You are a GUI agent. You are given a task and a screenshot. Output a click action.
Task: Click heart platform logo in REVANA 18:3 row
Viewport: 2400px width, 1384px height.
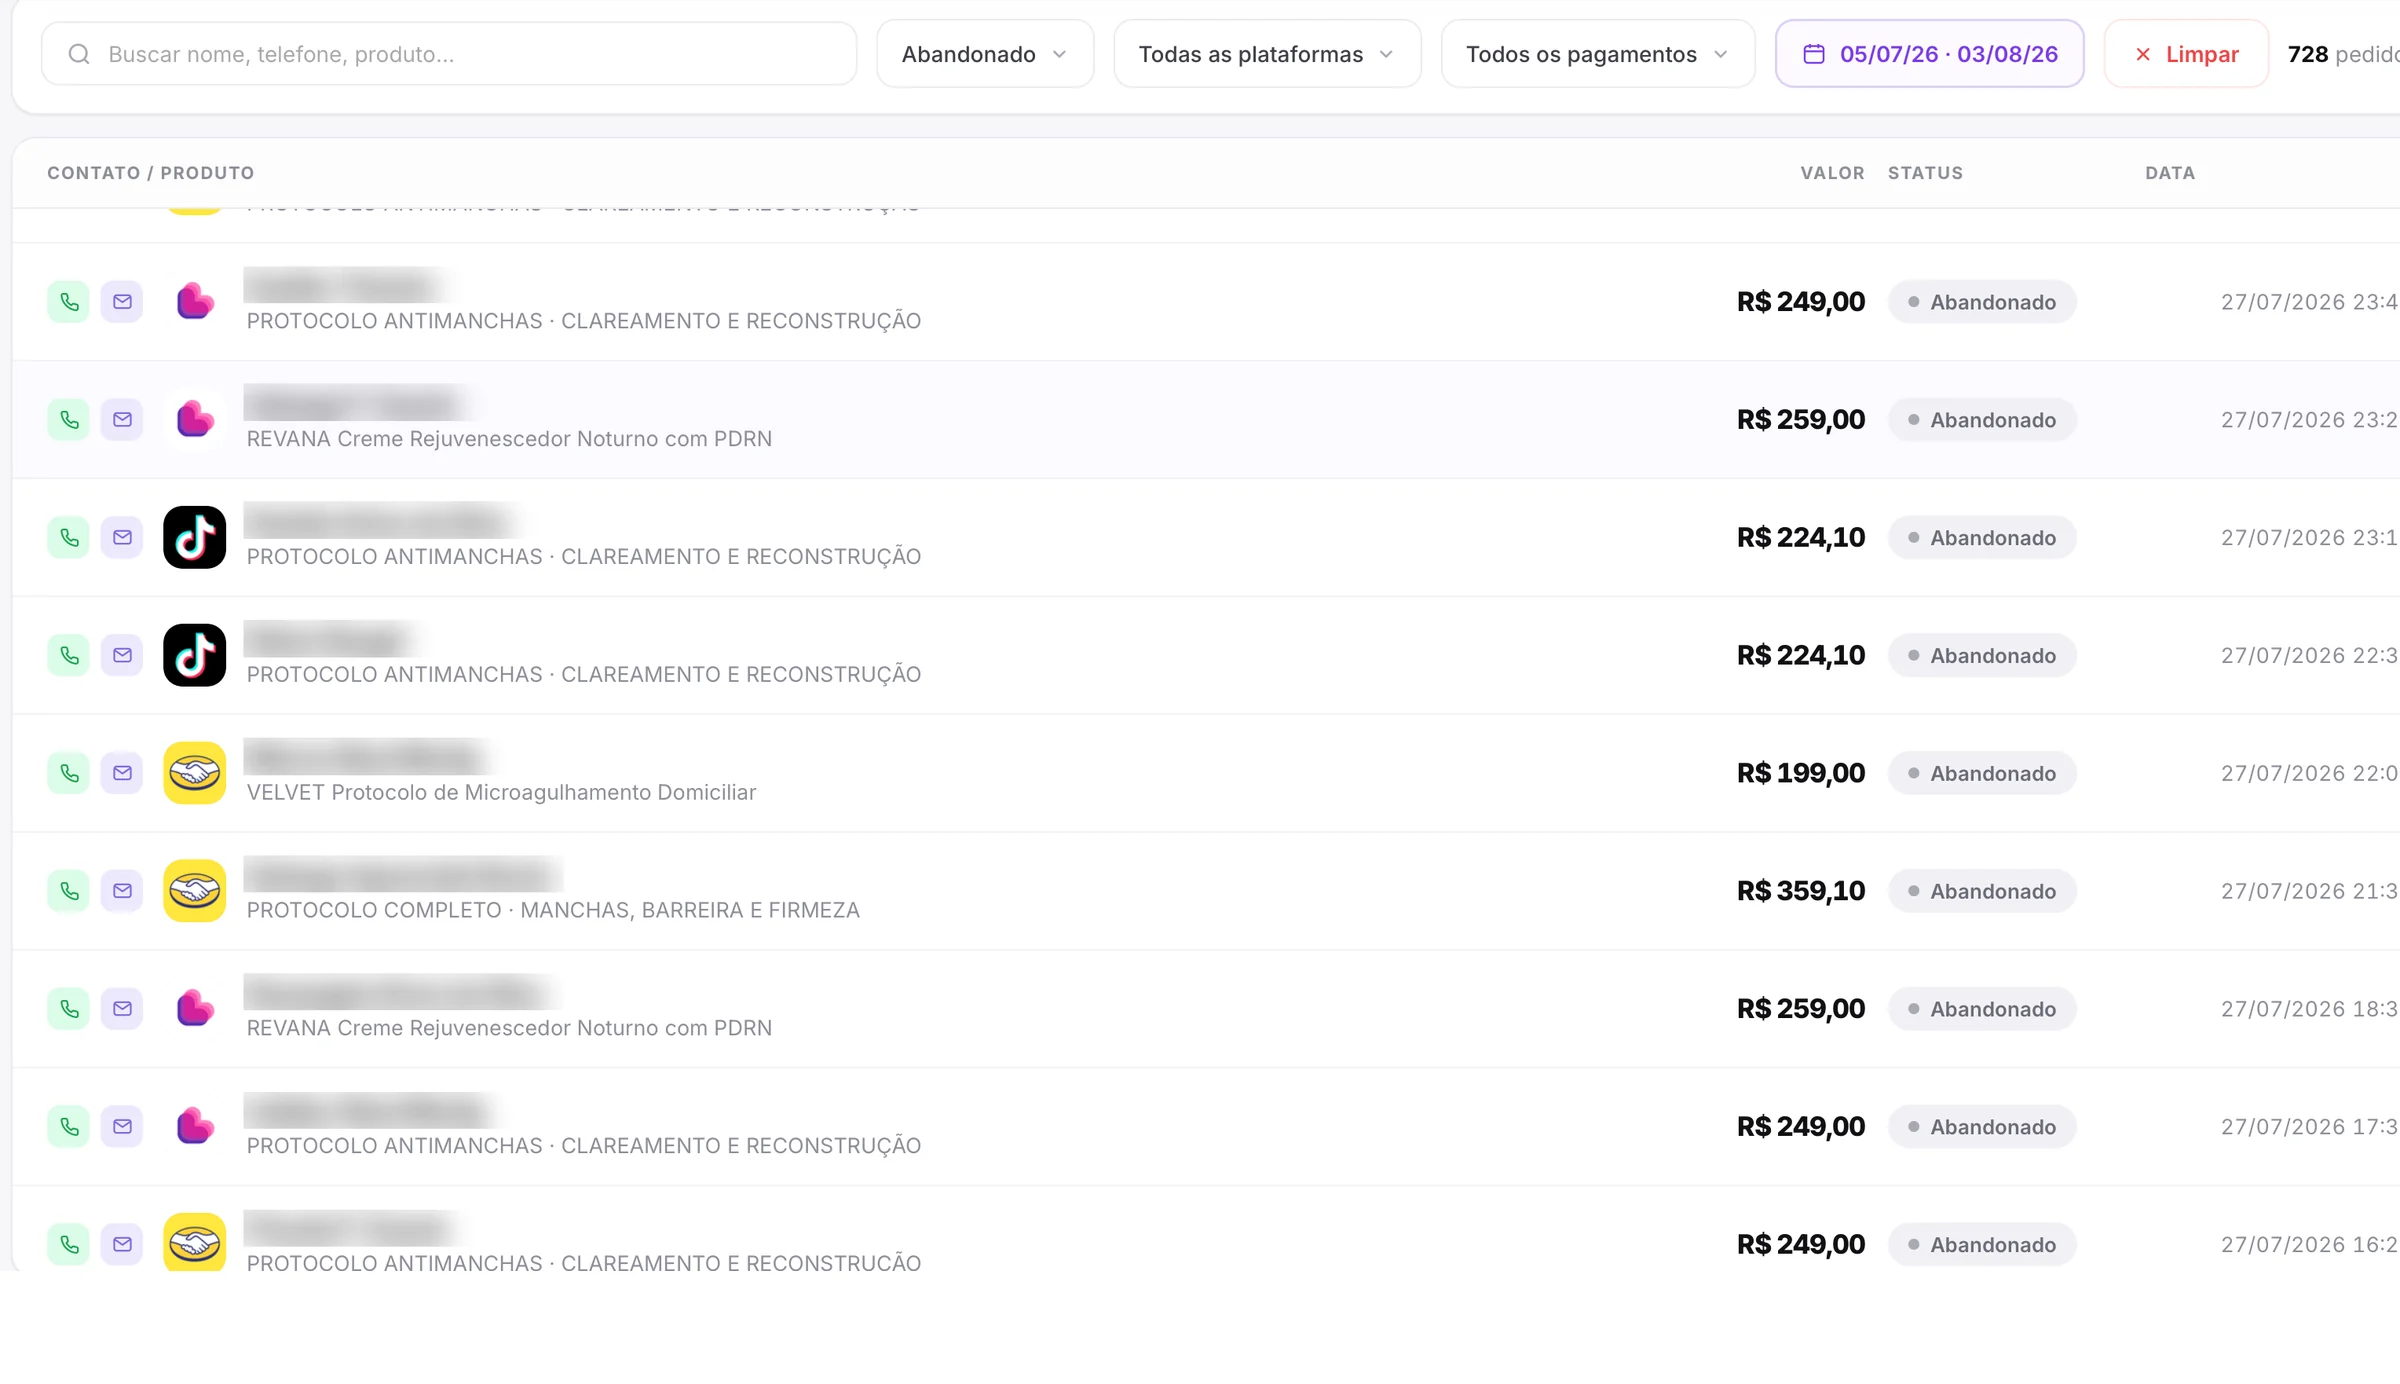point(195,1009)
